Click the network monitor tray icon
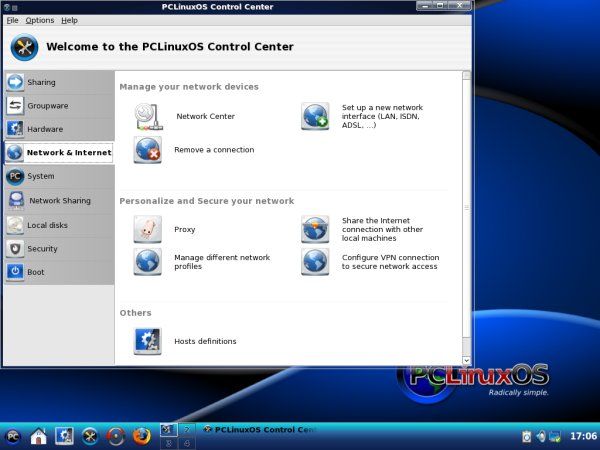The width and height of the screenshot is (600, 450). (554, 436)
